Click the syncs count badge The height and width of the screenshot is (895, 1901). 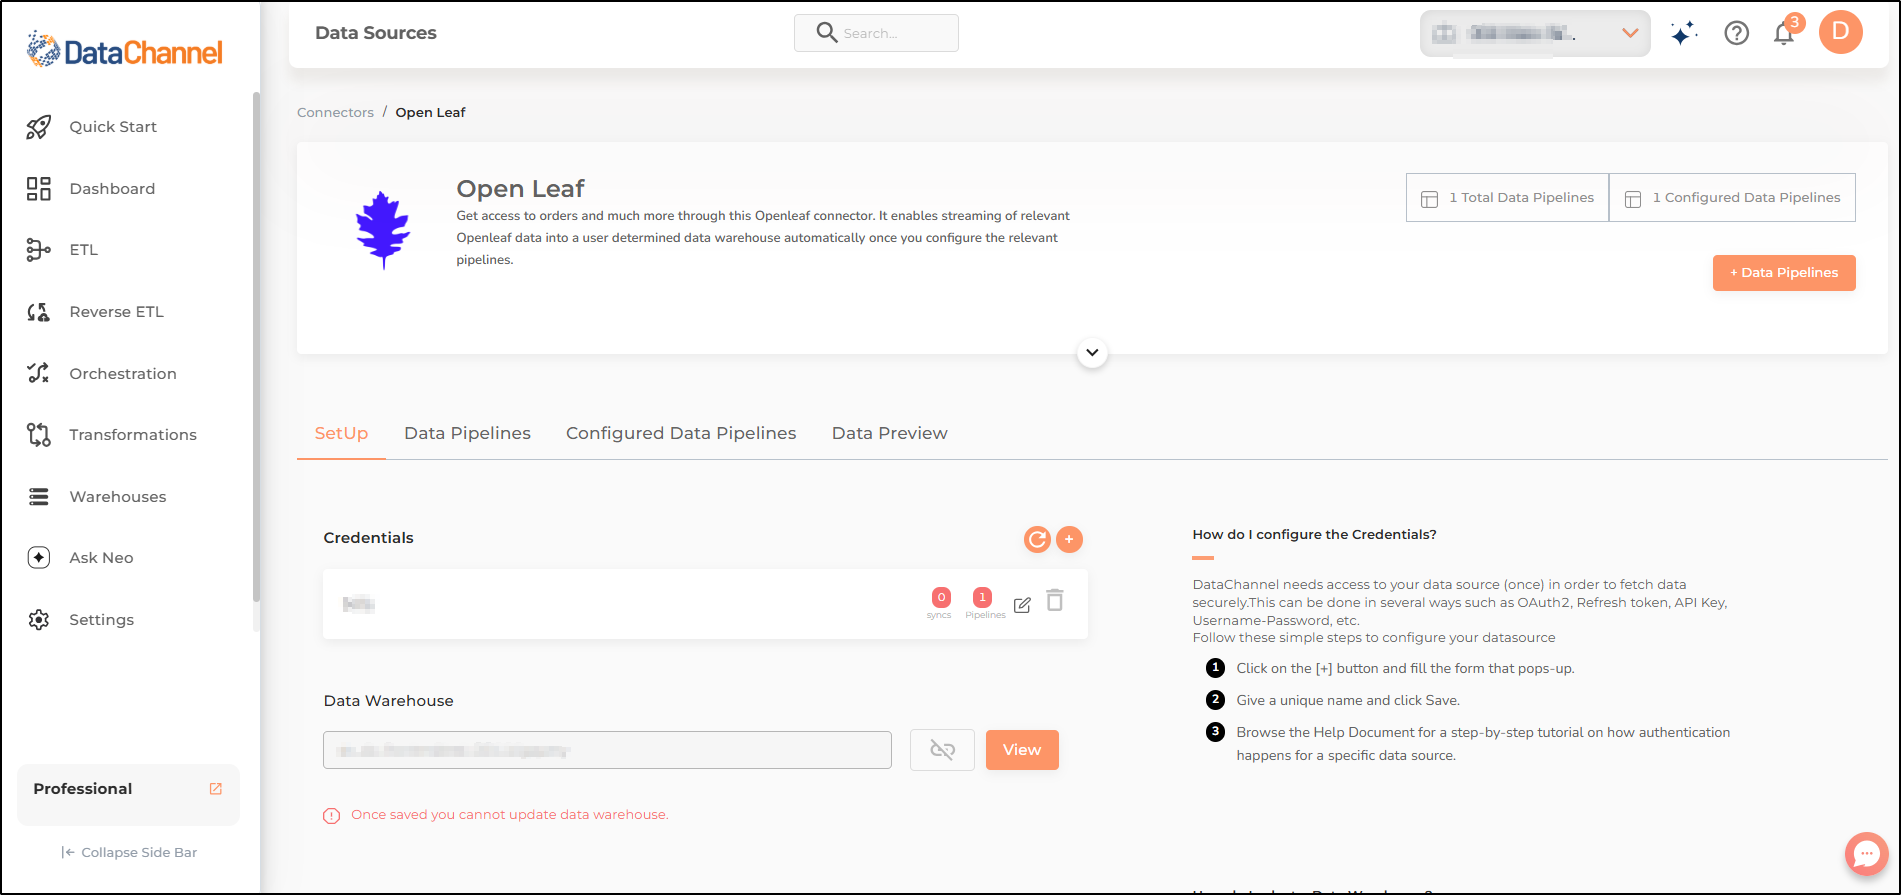click(x=941, y=598)
